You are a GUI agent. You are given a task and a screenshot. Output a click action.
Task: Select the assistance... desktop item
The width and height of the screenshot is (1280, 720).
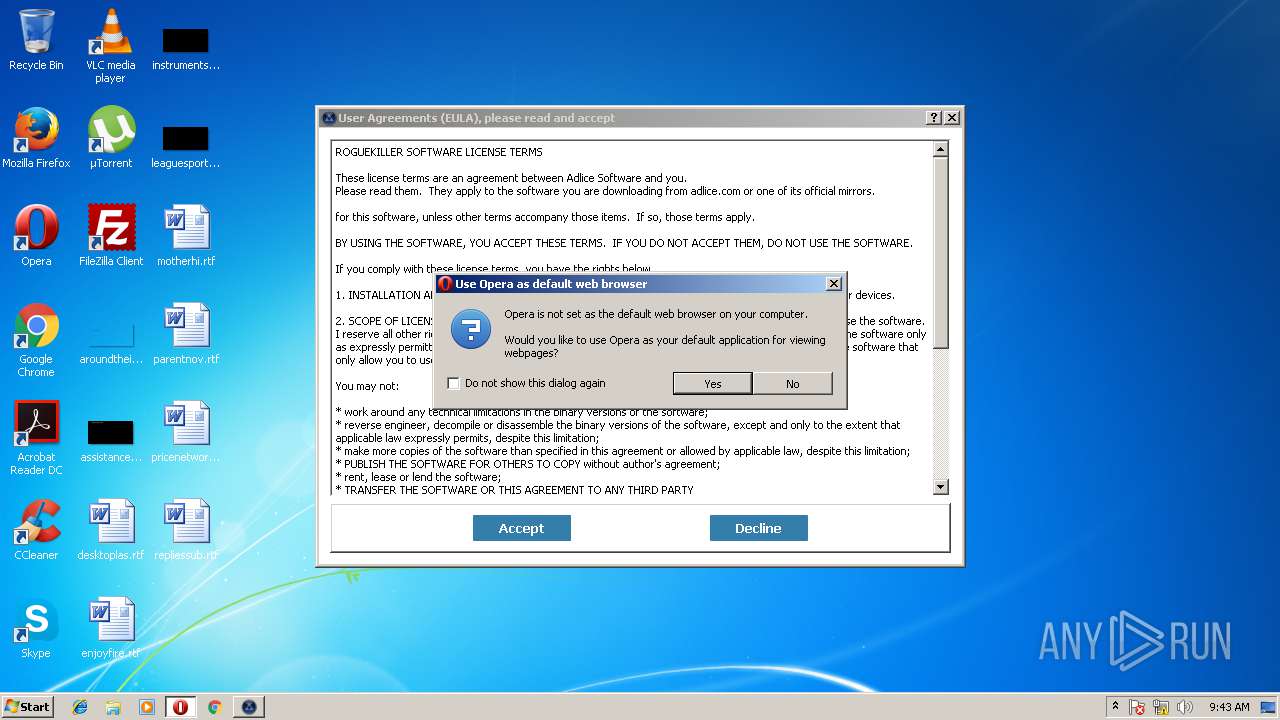[x=110, y=440]
